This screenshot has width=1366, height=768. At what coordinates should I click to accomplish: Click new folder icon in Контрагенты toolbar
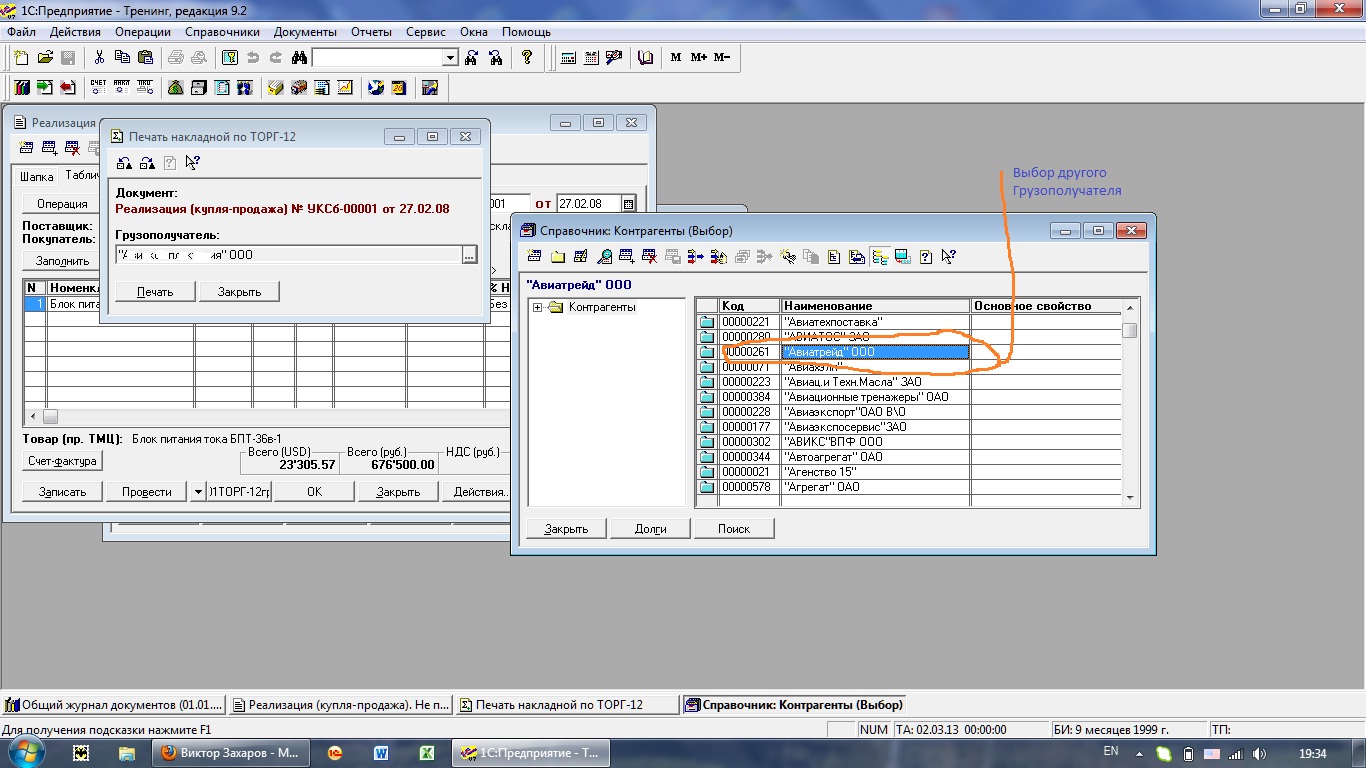tap(558, 256)
